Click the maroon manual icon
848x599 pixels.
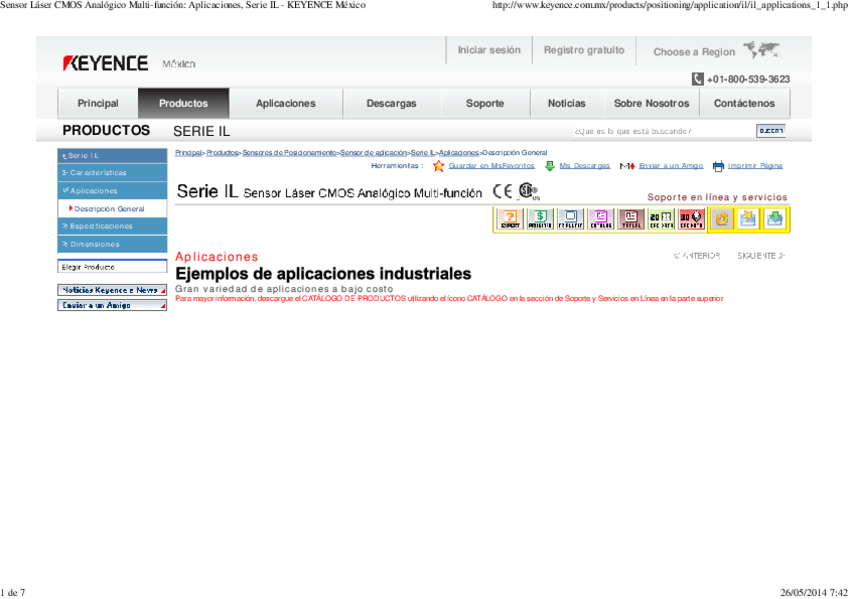coord(631,219)
